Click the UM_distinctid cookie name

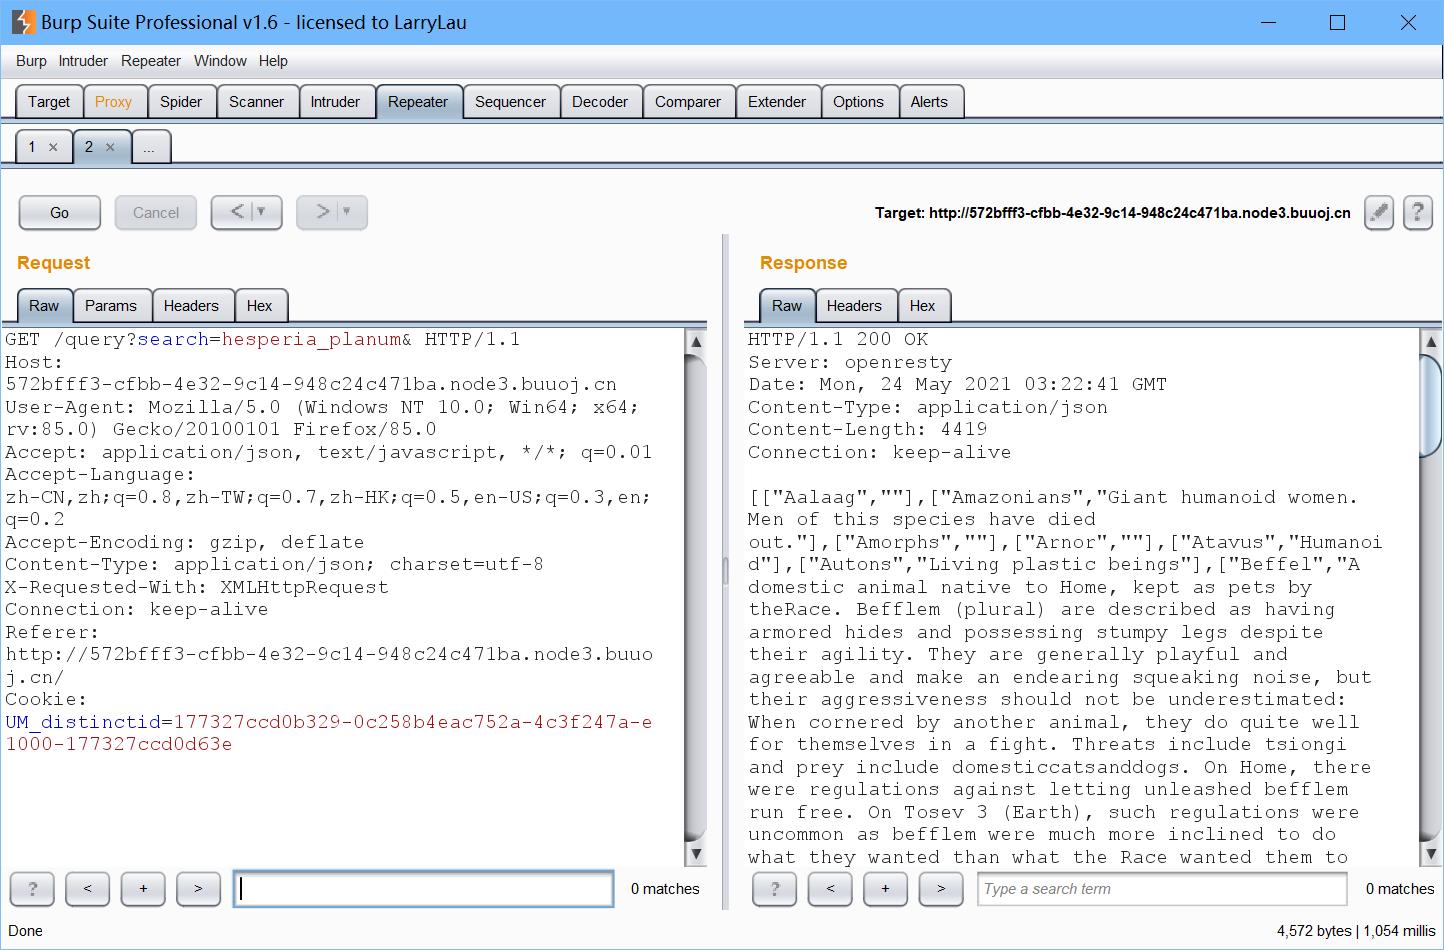pos(83,722)
